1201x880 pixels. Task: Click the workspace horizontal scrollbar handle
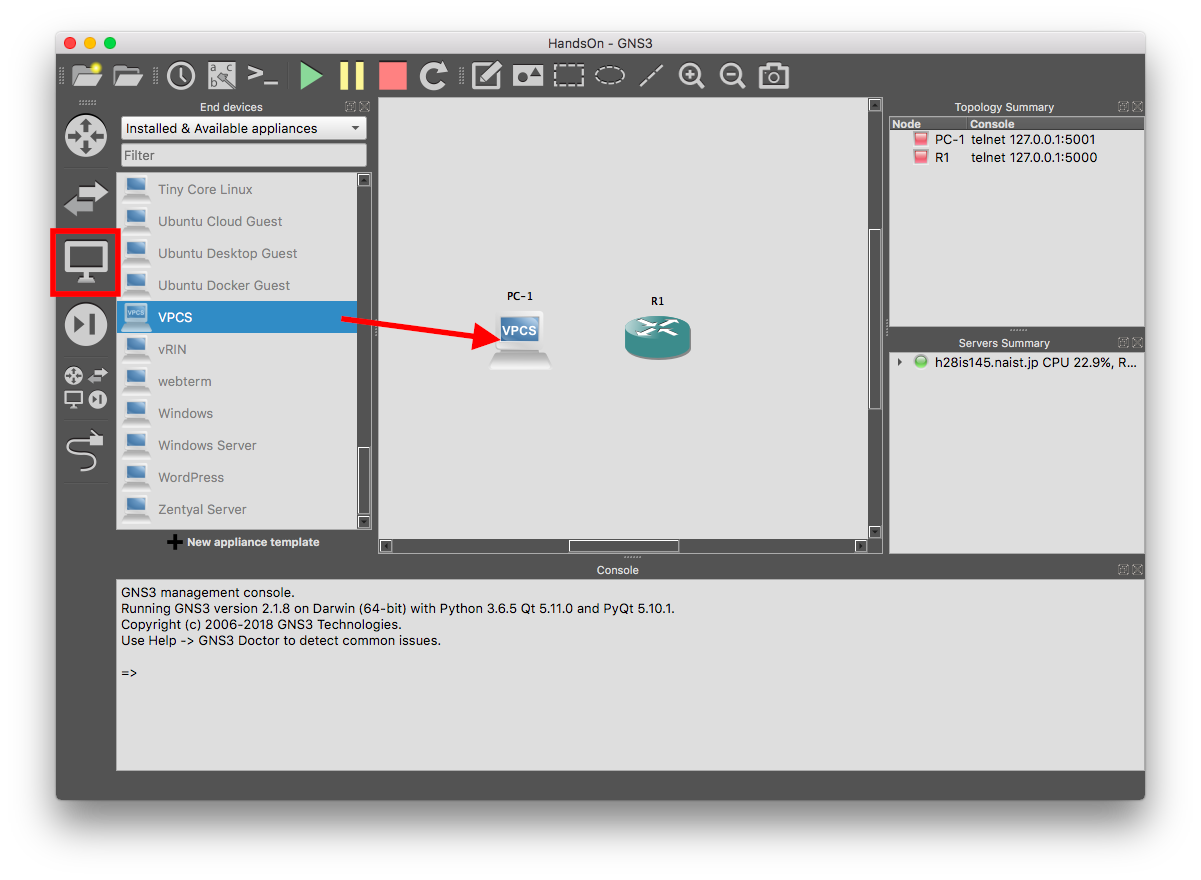(x=624, y=546)
